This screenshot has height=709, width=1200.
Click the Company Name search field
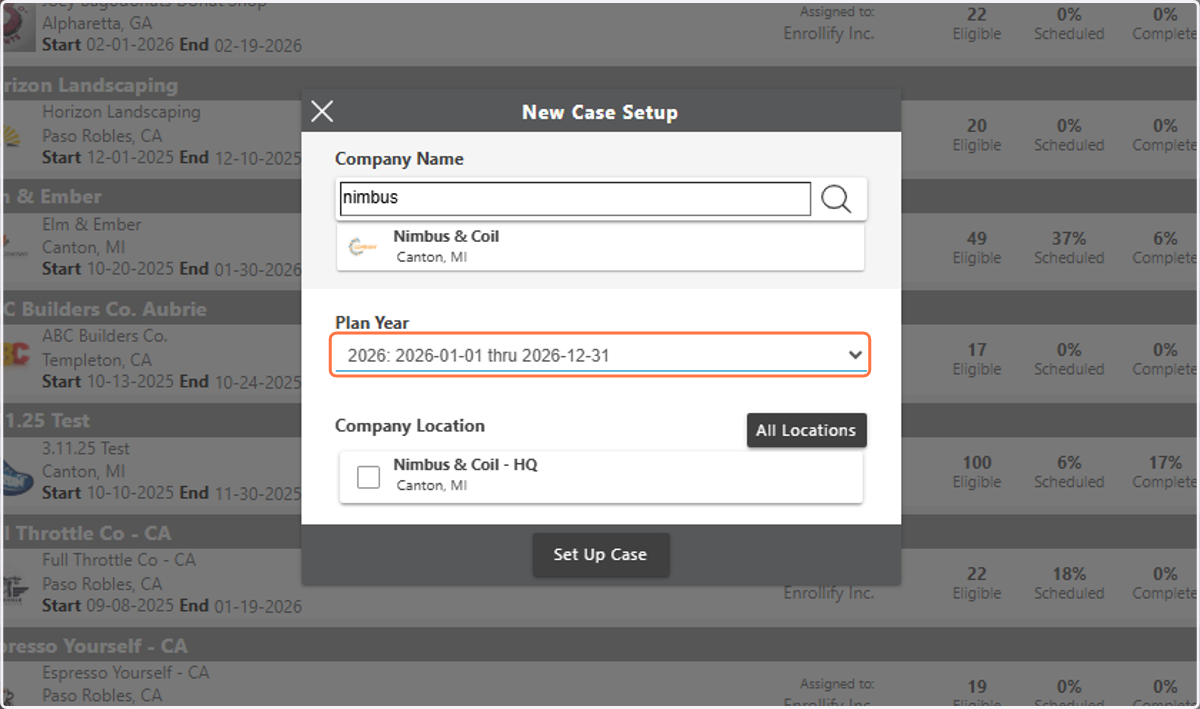point(575,198)
